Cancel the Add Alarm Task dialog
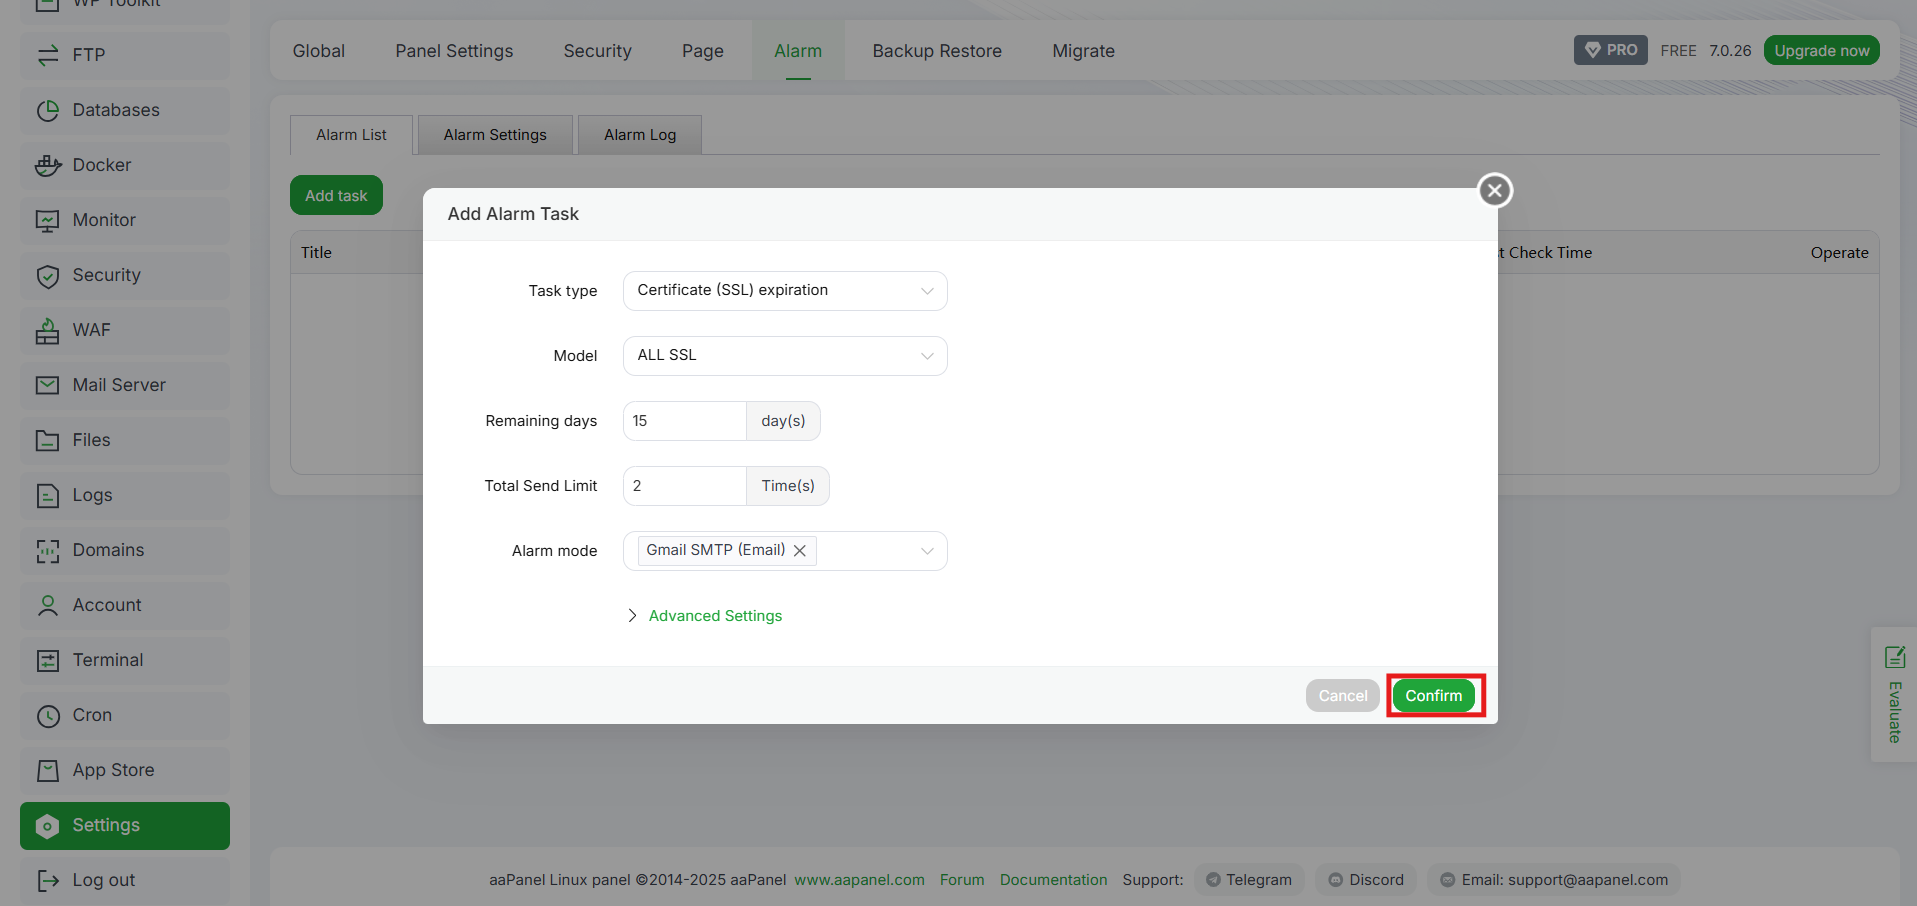Screen dimensions: 1917x906 1342,696
